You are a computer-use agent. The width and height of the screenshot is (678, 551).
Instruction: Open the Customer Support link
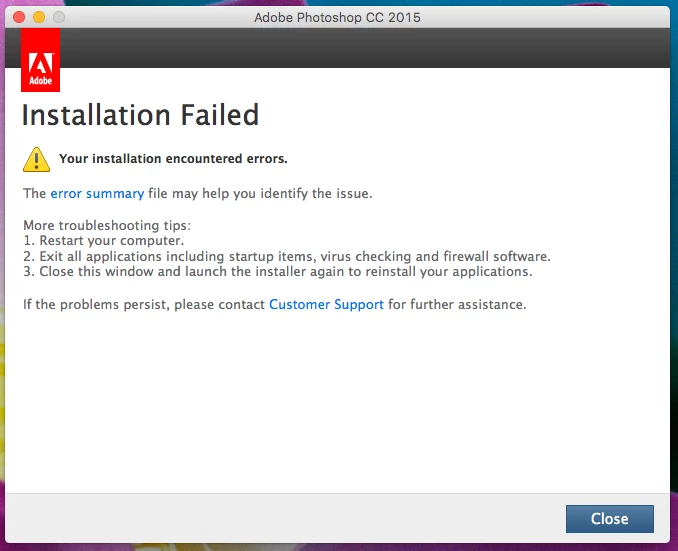click(x=326, y=304)
